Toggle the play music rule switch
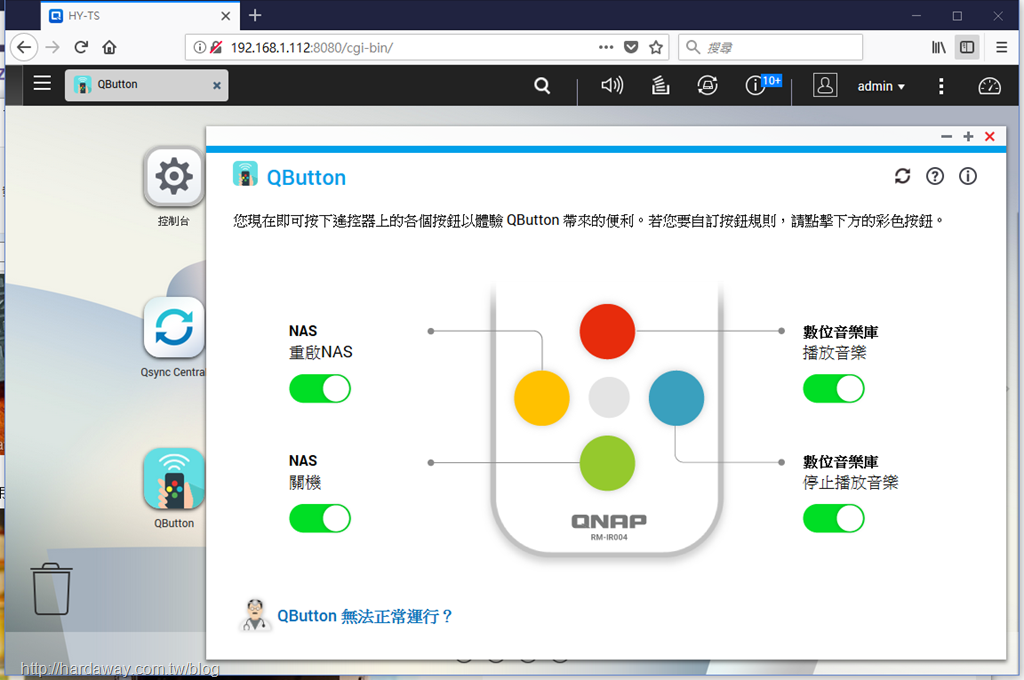Viewport: 1024px width, 680px height. pyautogui.click(x=833, y=389)
